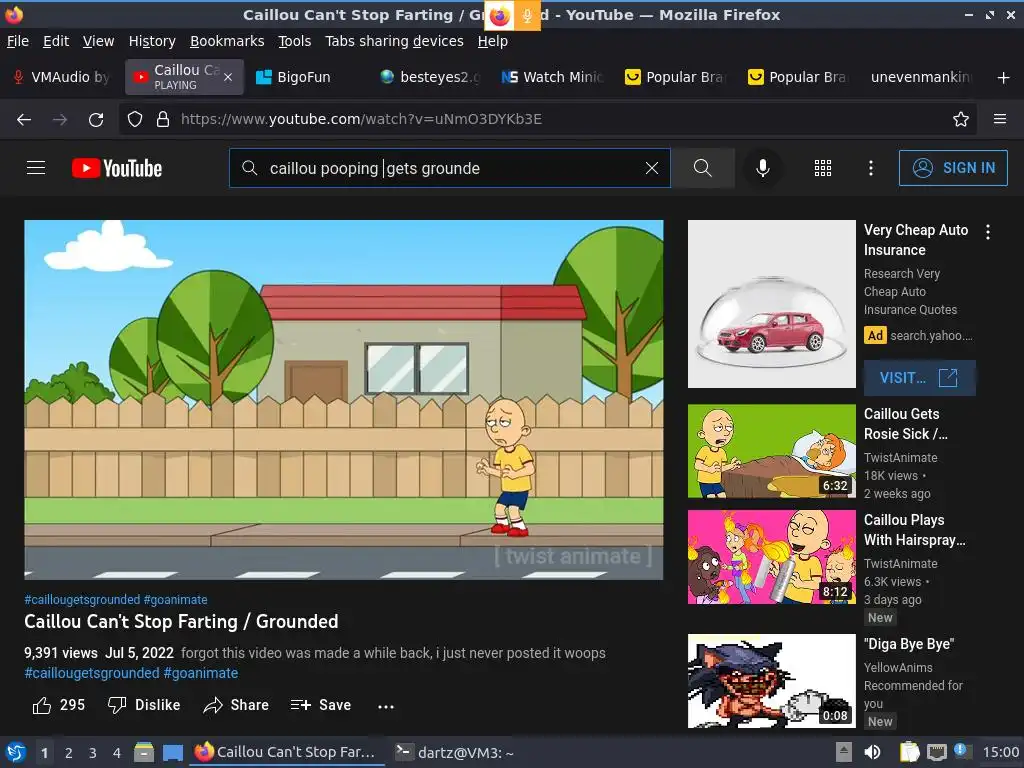
Task: Open the View menu
Action: pyautogui.click(x=99, y=41)
